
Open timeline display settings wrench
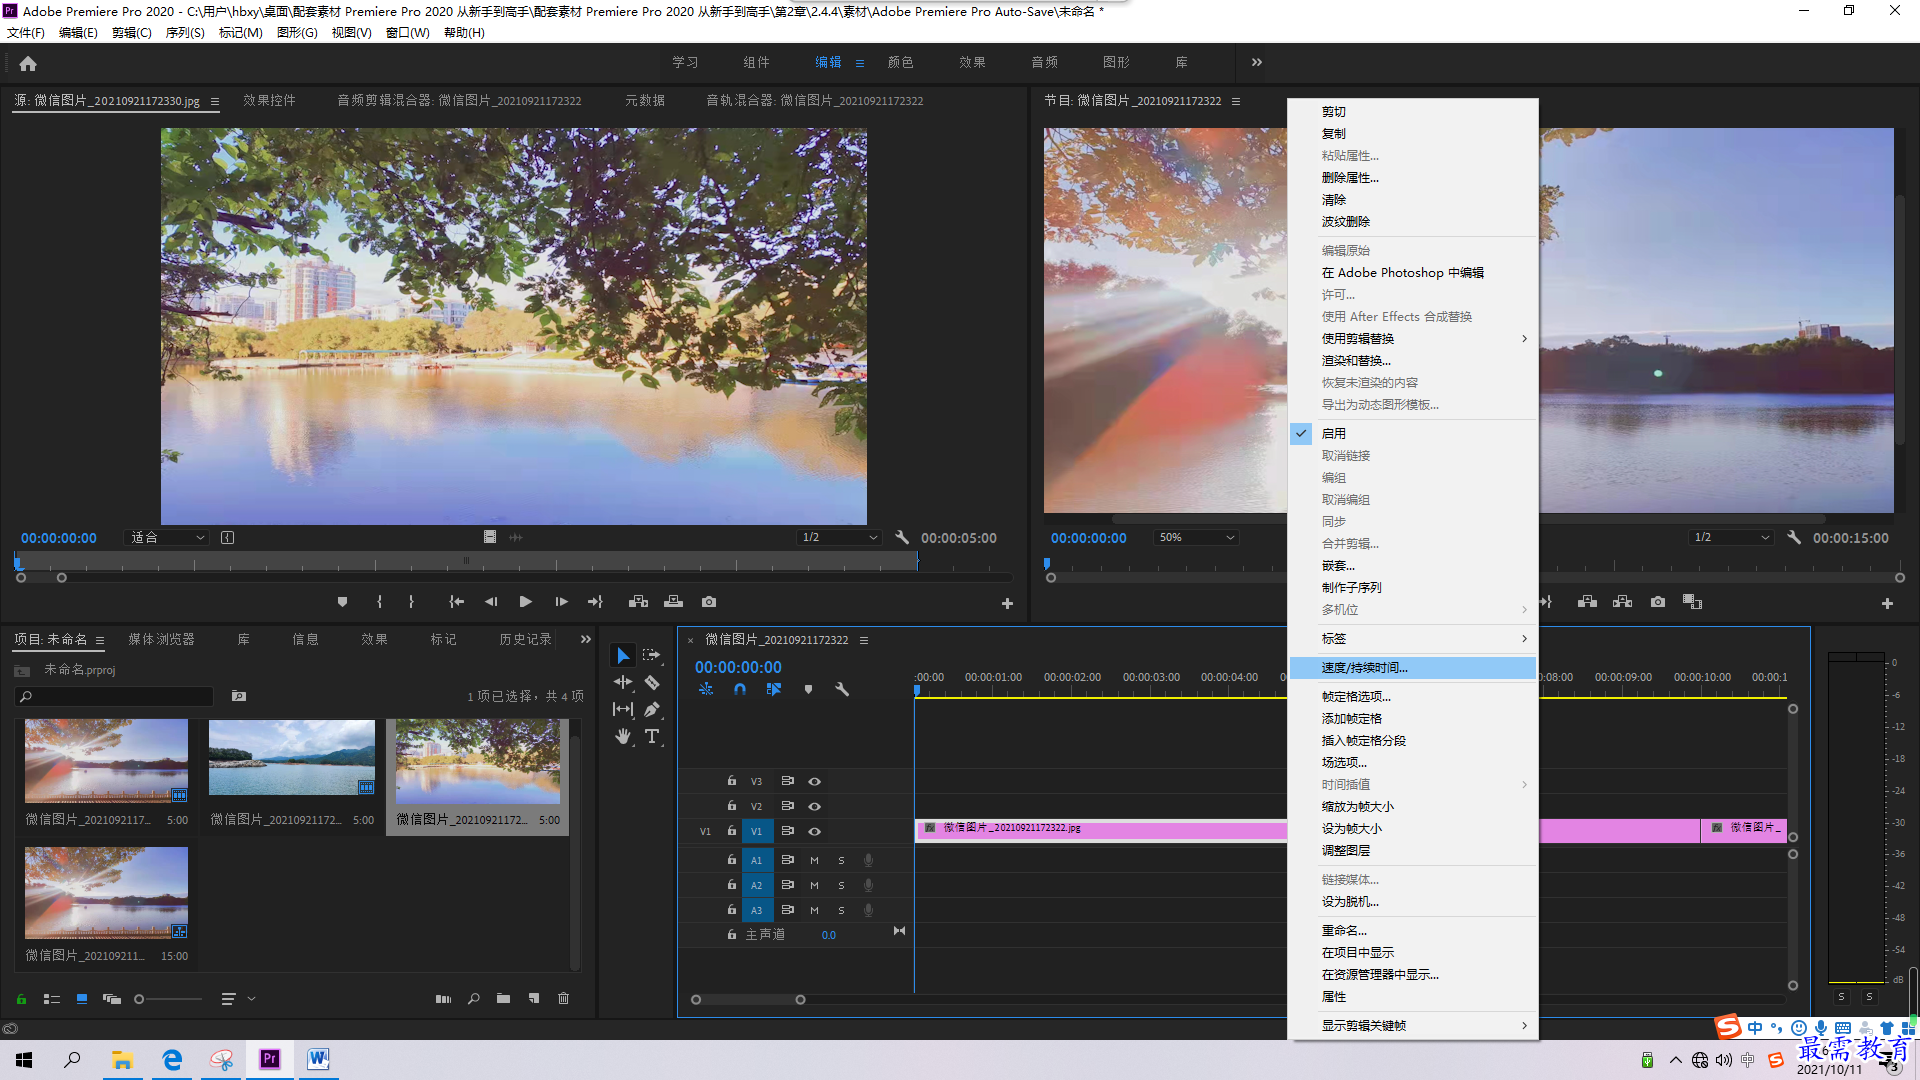[842, 689]
